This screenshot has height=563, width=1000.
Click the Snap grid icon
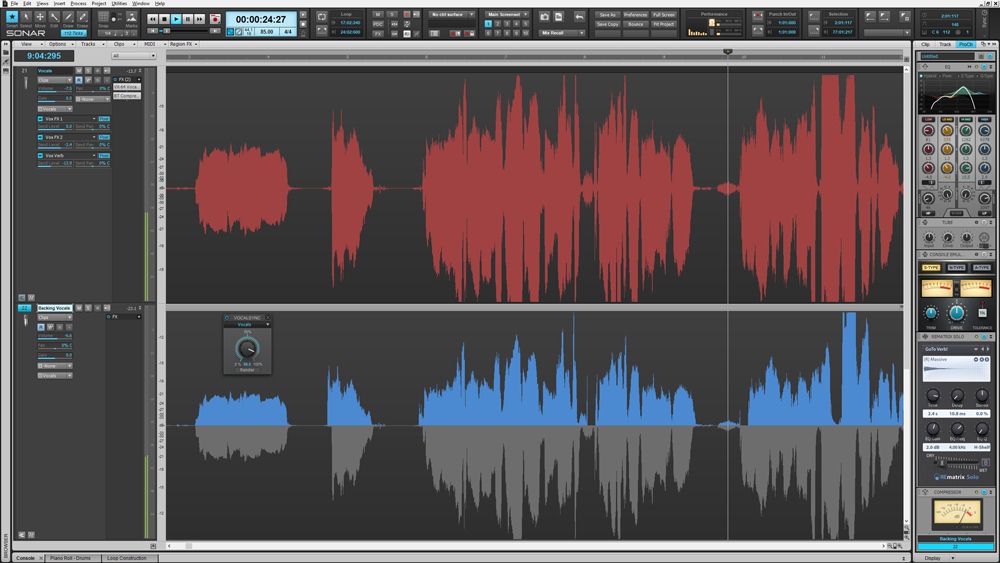pos(103,17)
